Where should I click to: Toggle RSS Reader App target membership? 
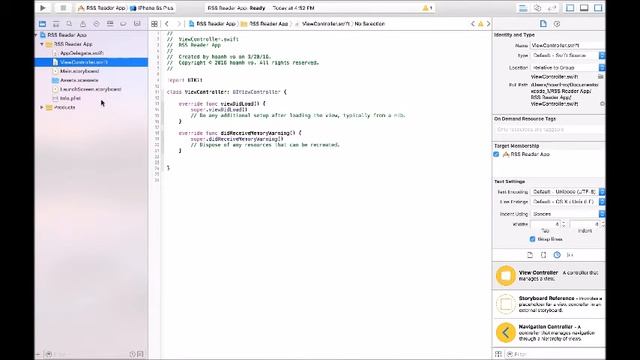point(496,154)
